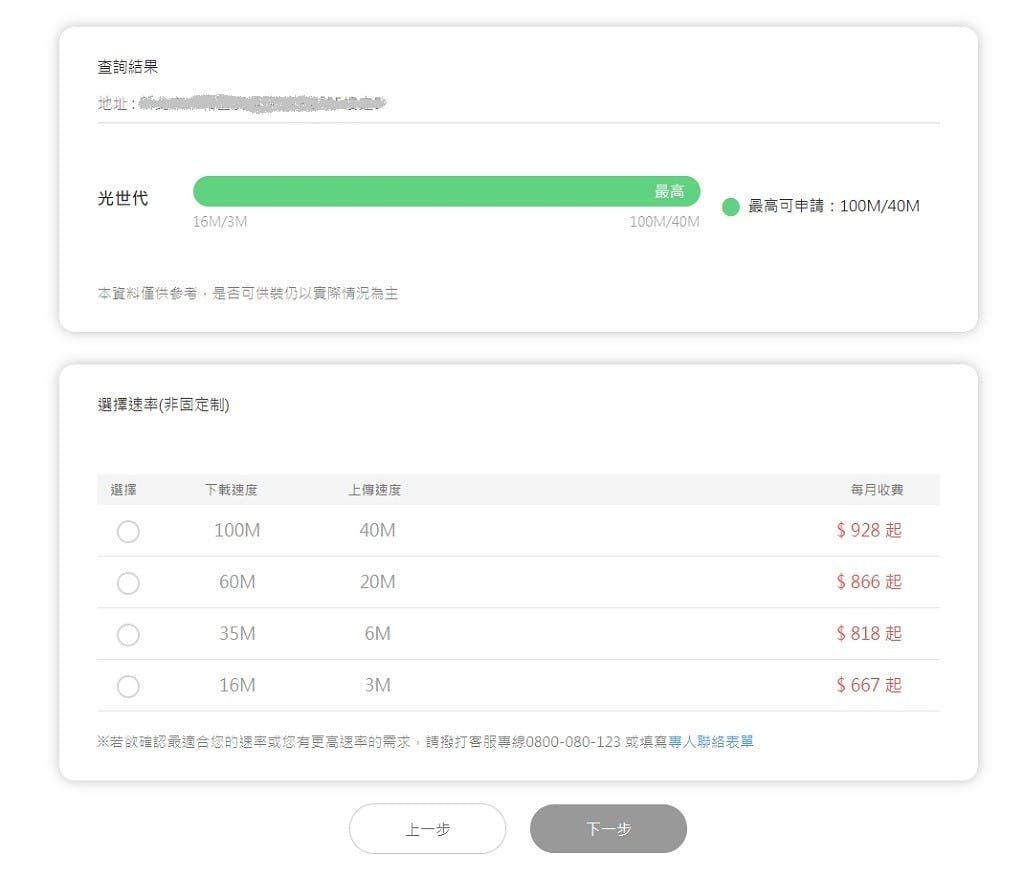Pick the 35M/6M speed radio option
Image resolution: width=1024 pixels, height=877 pixels.
click(128, 634)
